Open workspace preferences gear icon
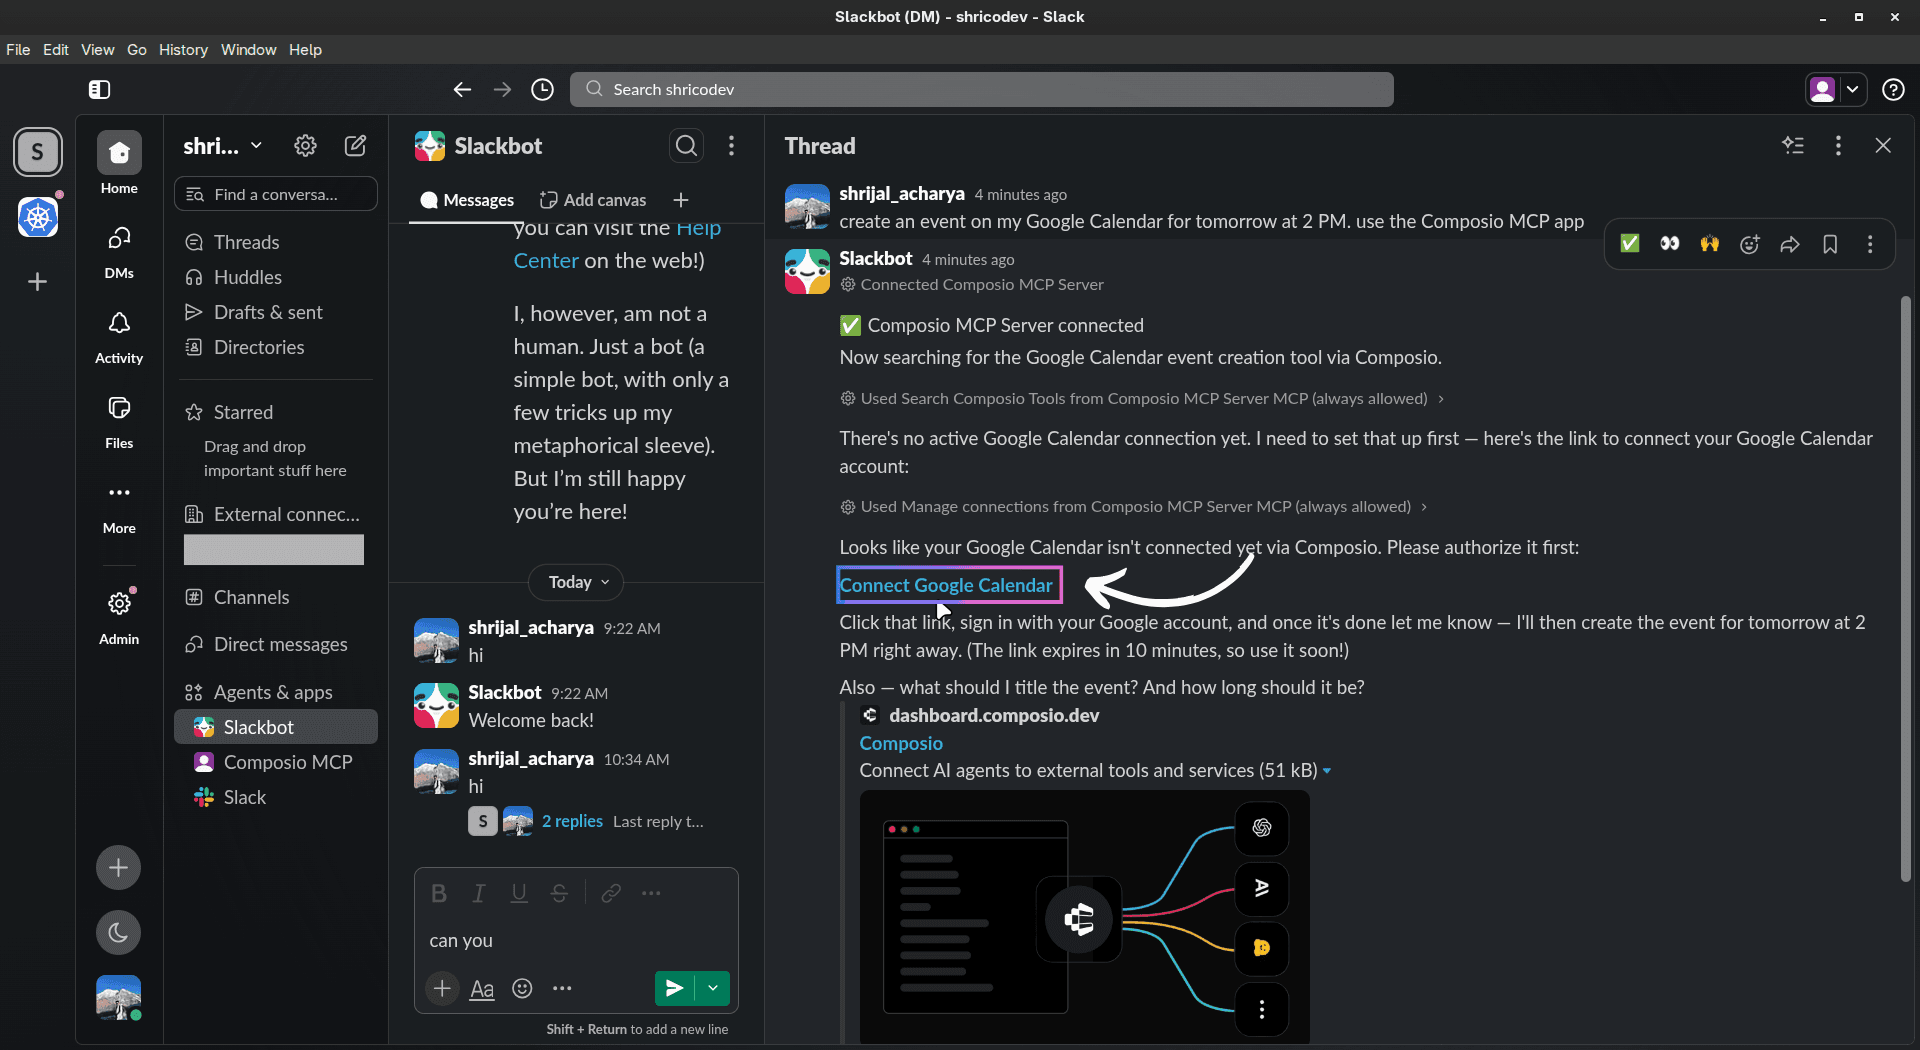The height and width of the screenshot is (1050, 1920). pos(305,146)
